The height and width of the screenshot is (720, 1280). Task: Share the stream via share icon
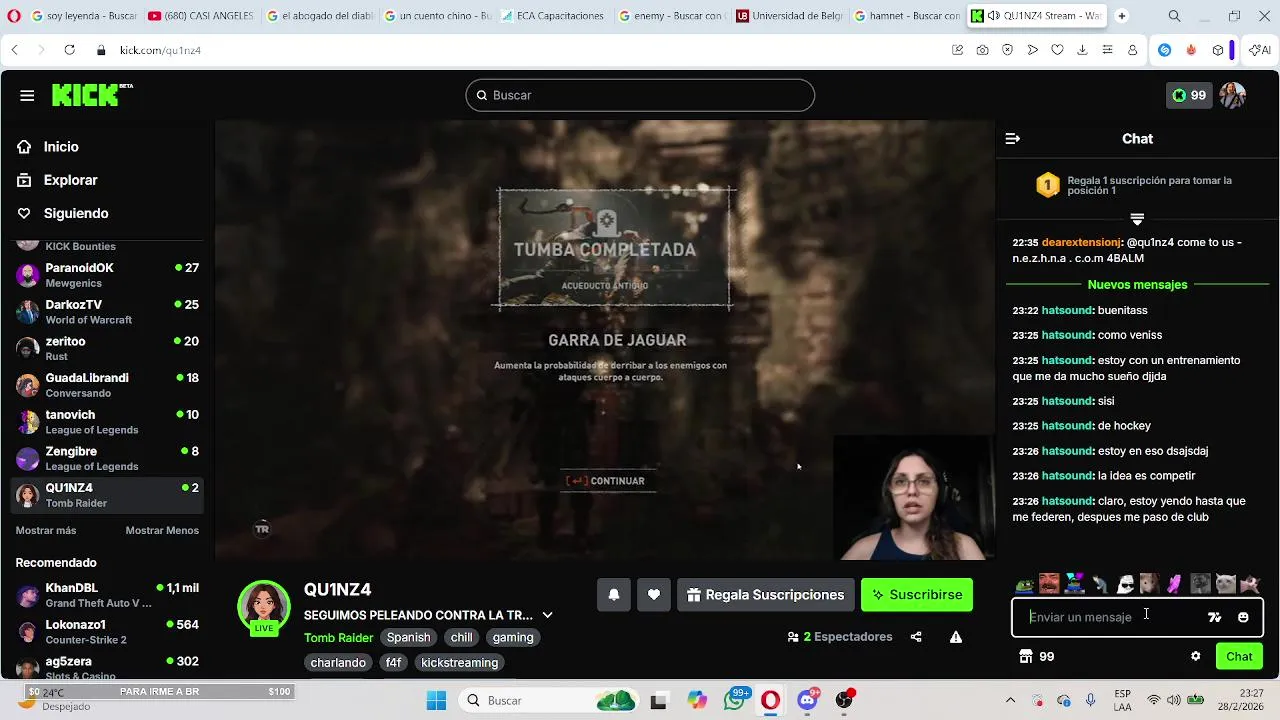(916, 637)
